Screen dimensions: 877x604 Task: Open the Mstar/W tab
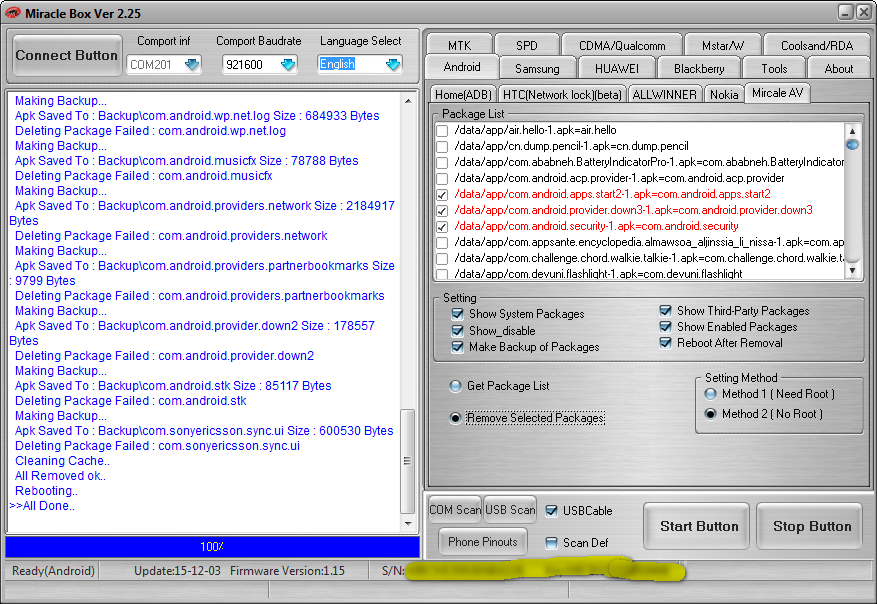tap(723, 45)
